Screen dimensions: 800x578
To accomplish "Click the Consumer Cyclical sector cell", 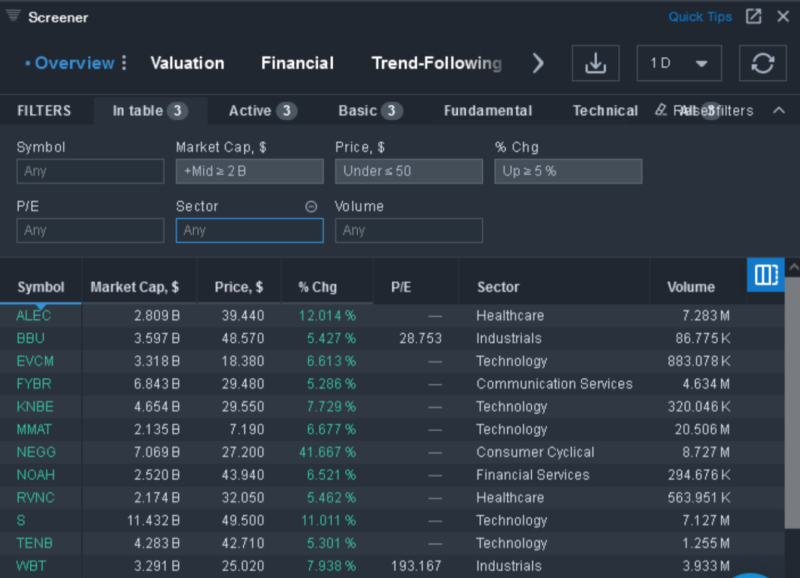I will 535,453.
